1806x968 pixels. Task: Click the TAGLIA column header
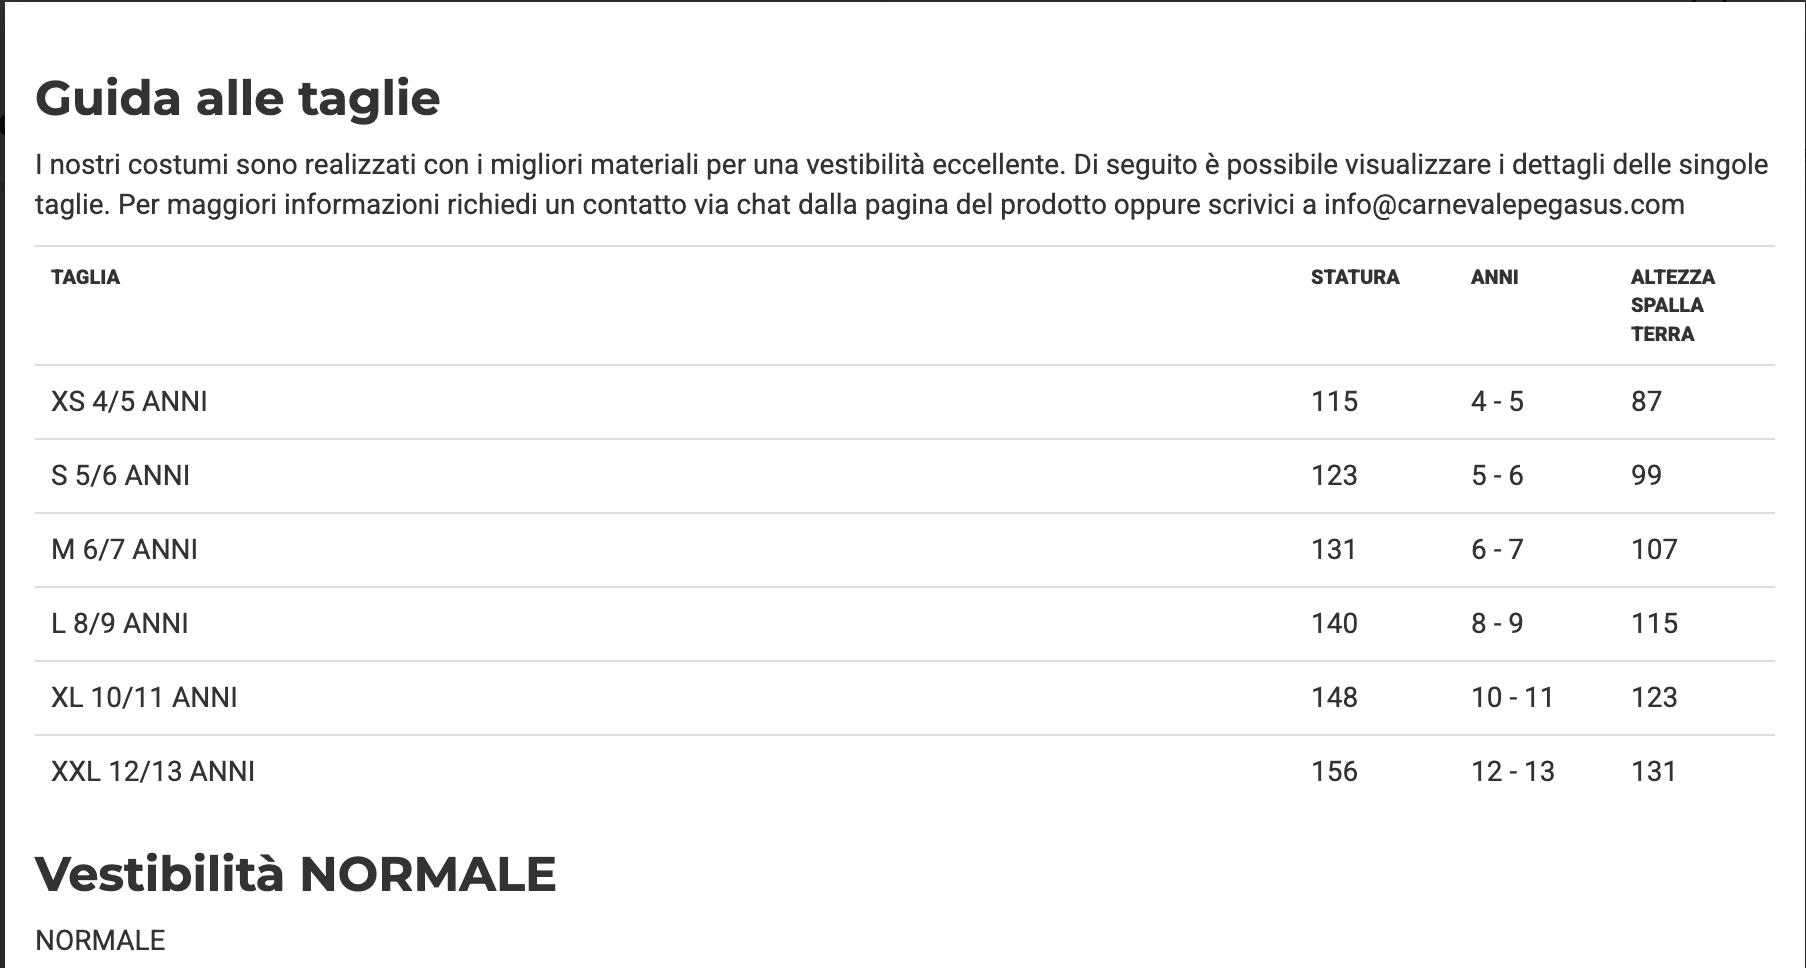pyautogui.click(x=86, y=277)
